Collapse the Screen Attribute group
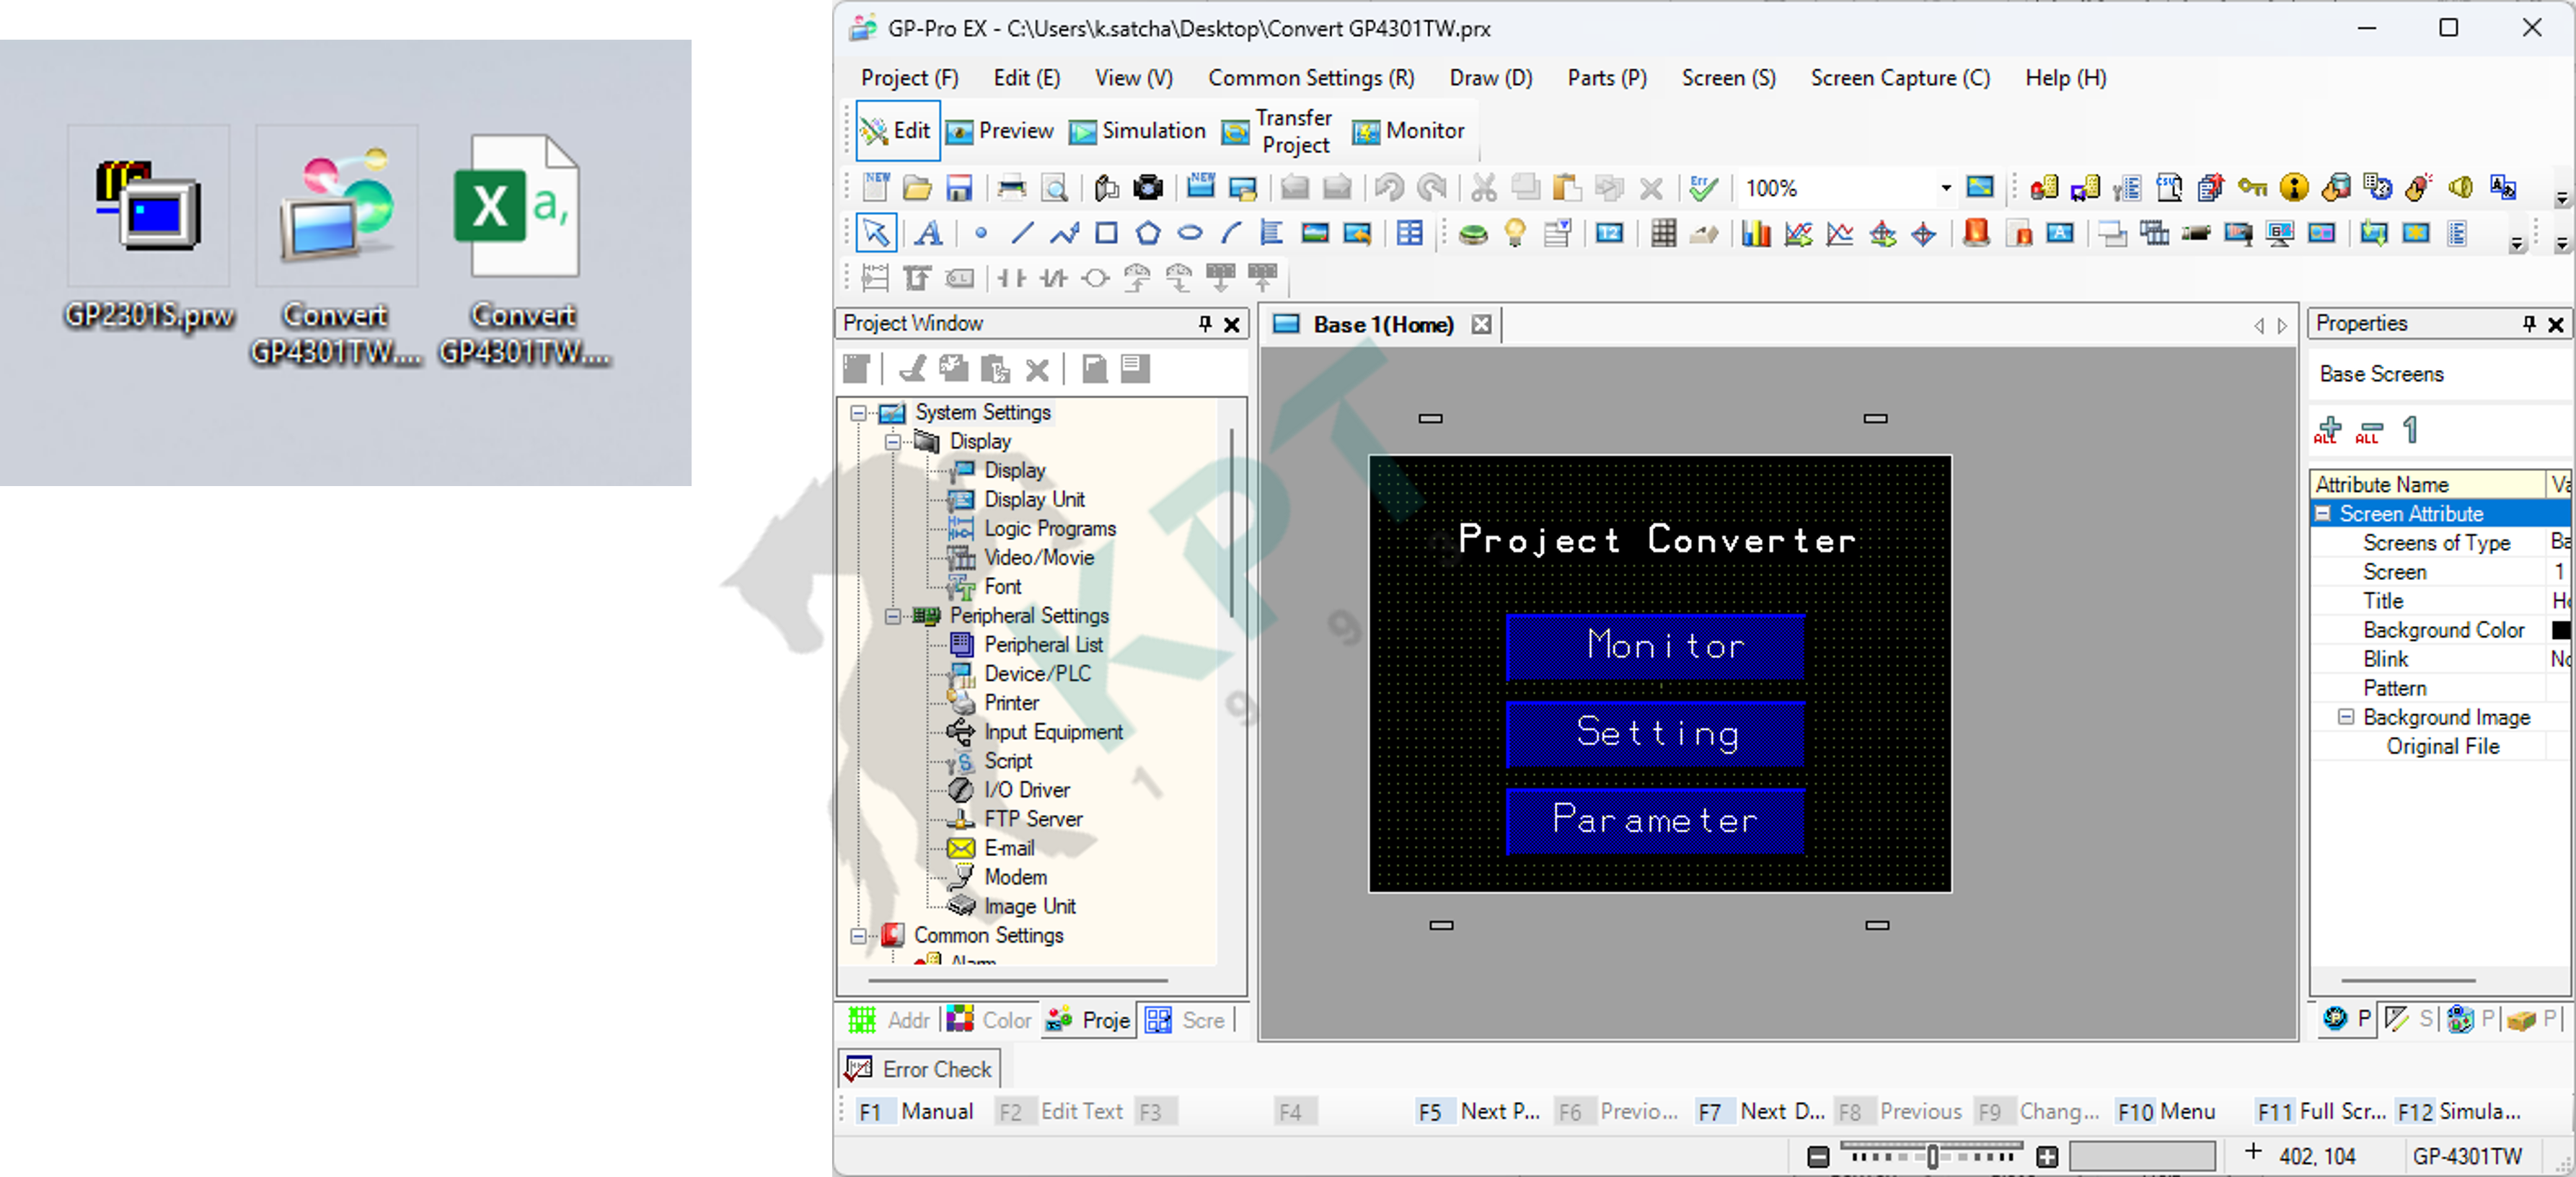Viewport: 2576px width, 1177px height. click(2324, 514)
